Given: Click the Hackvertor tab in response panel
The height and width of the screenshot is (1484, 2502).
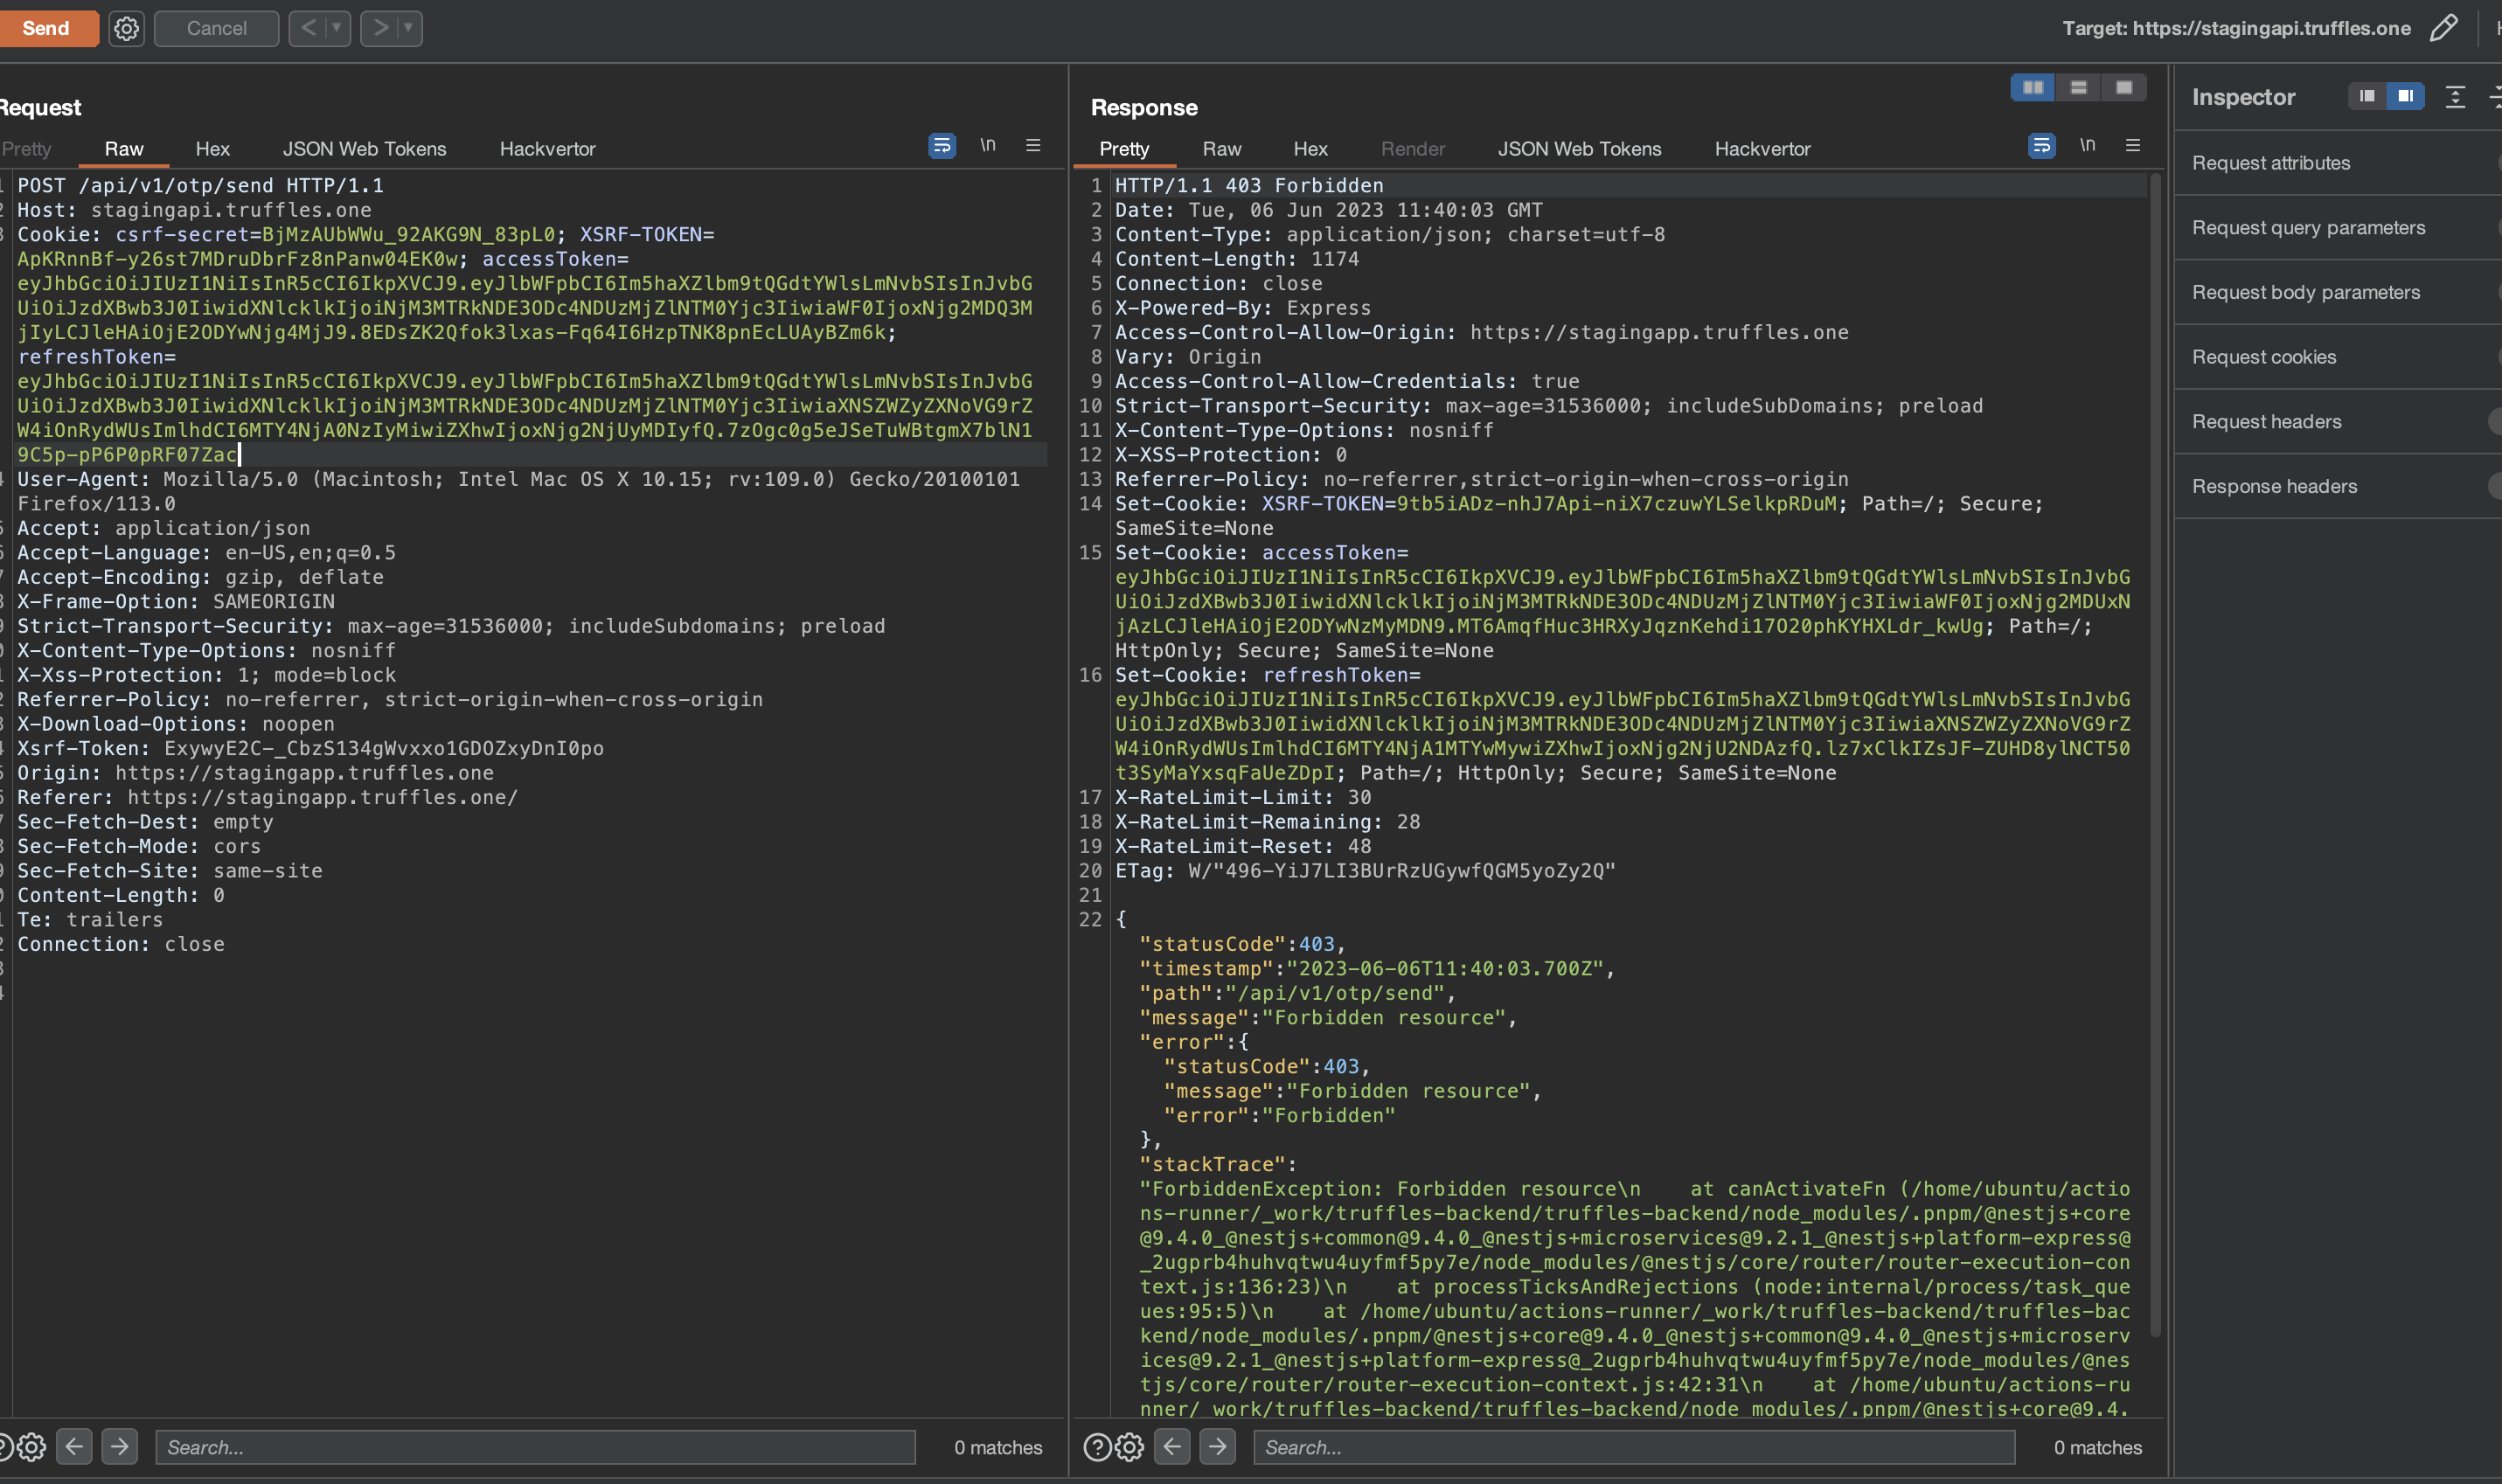Looking at the screenshot, I should click(x=1762, y=149).
